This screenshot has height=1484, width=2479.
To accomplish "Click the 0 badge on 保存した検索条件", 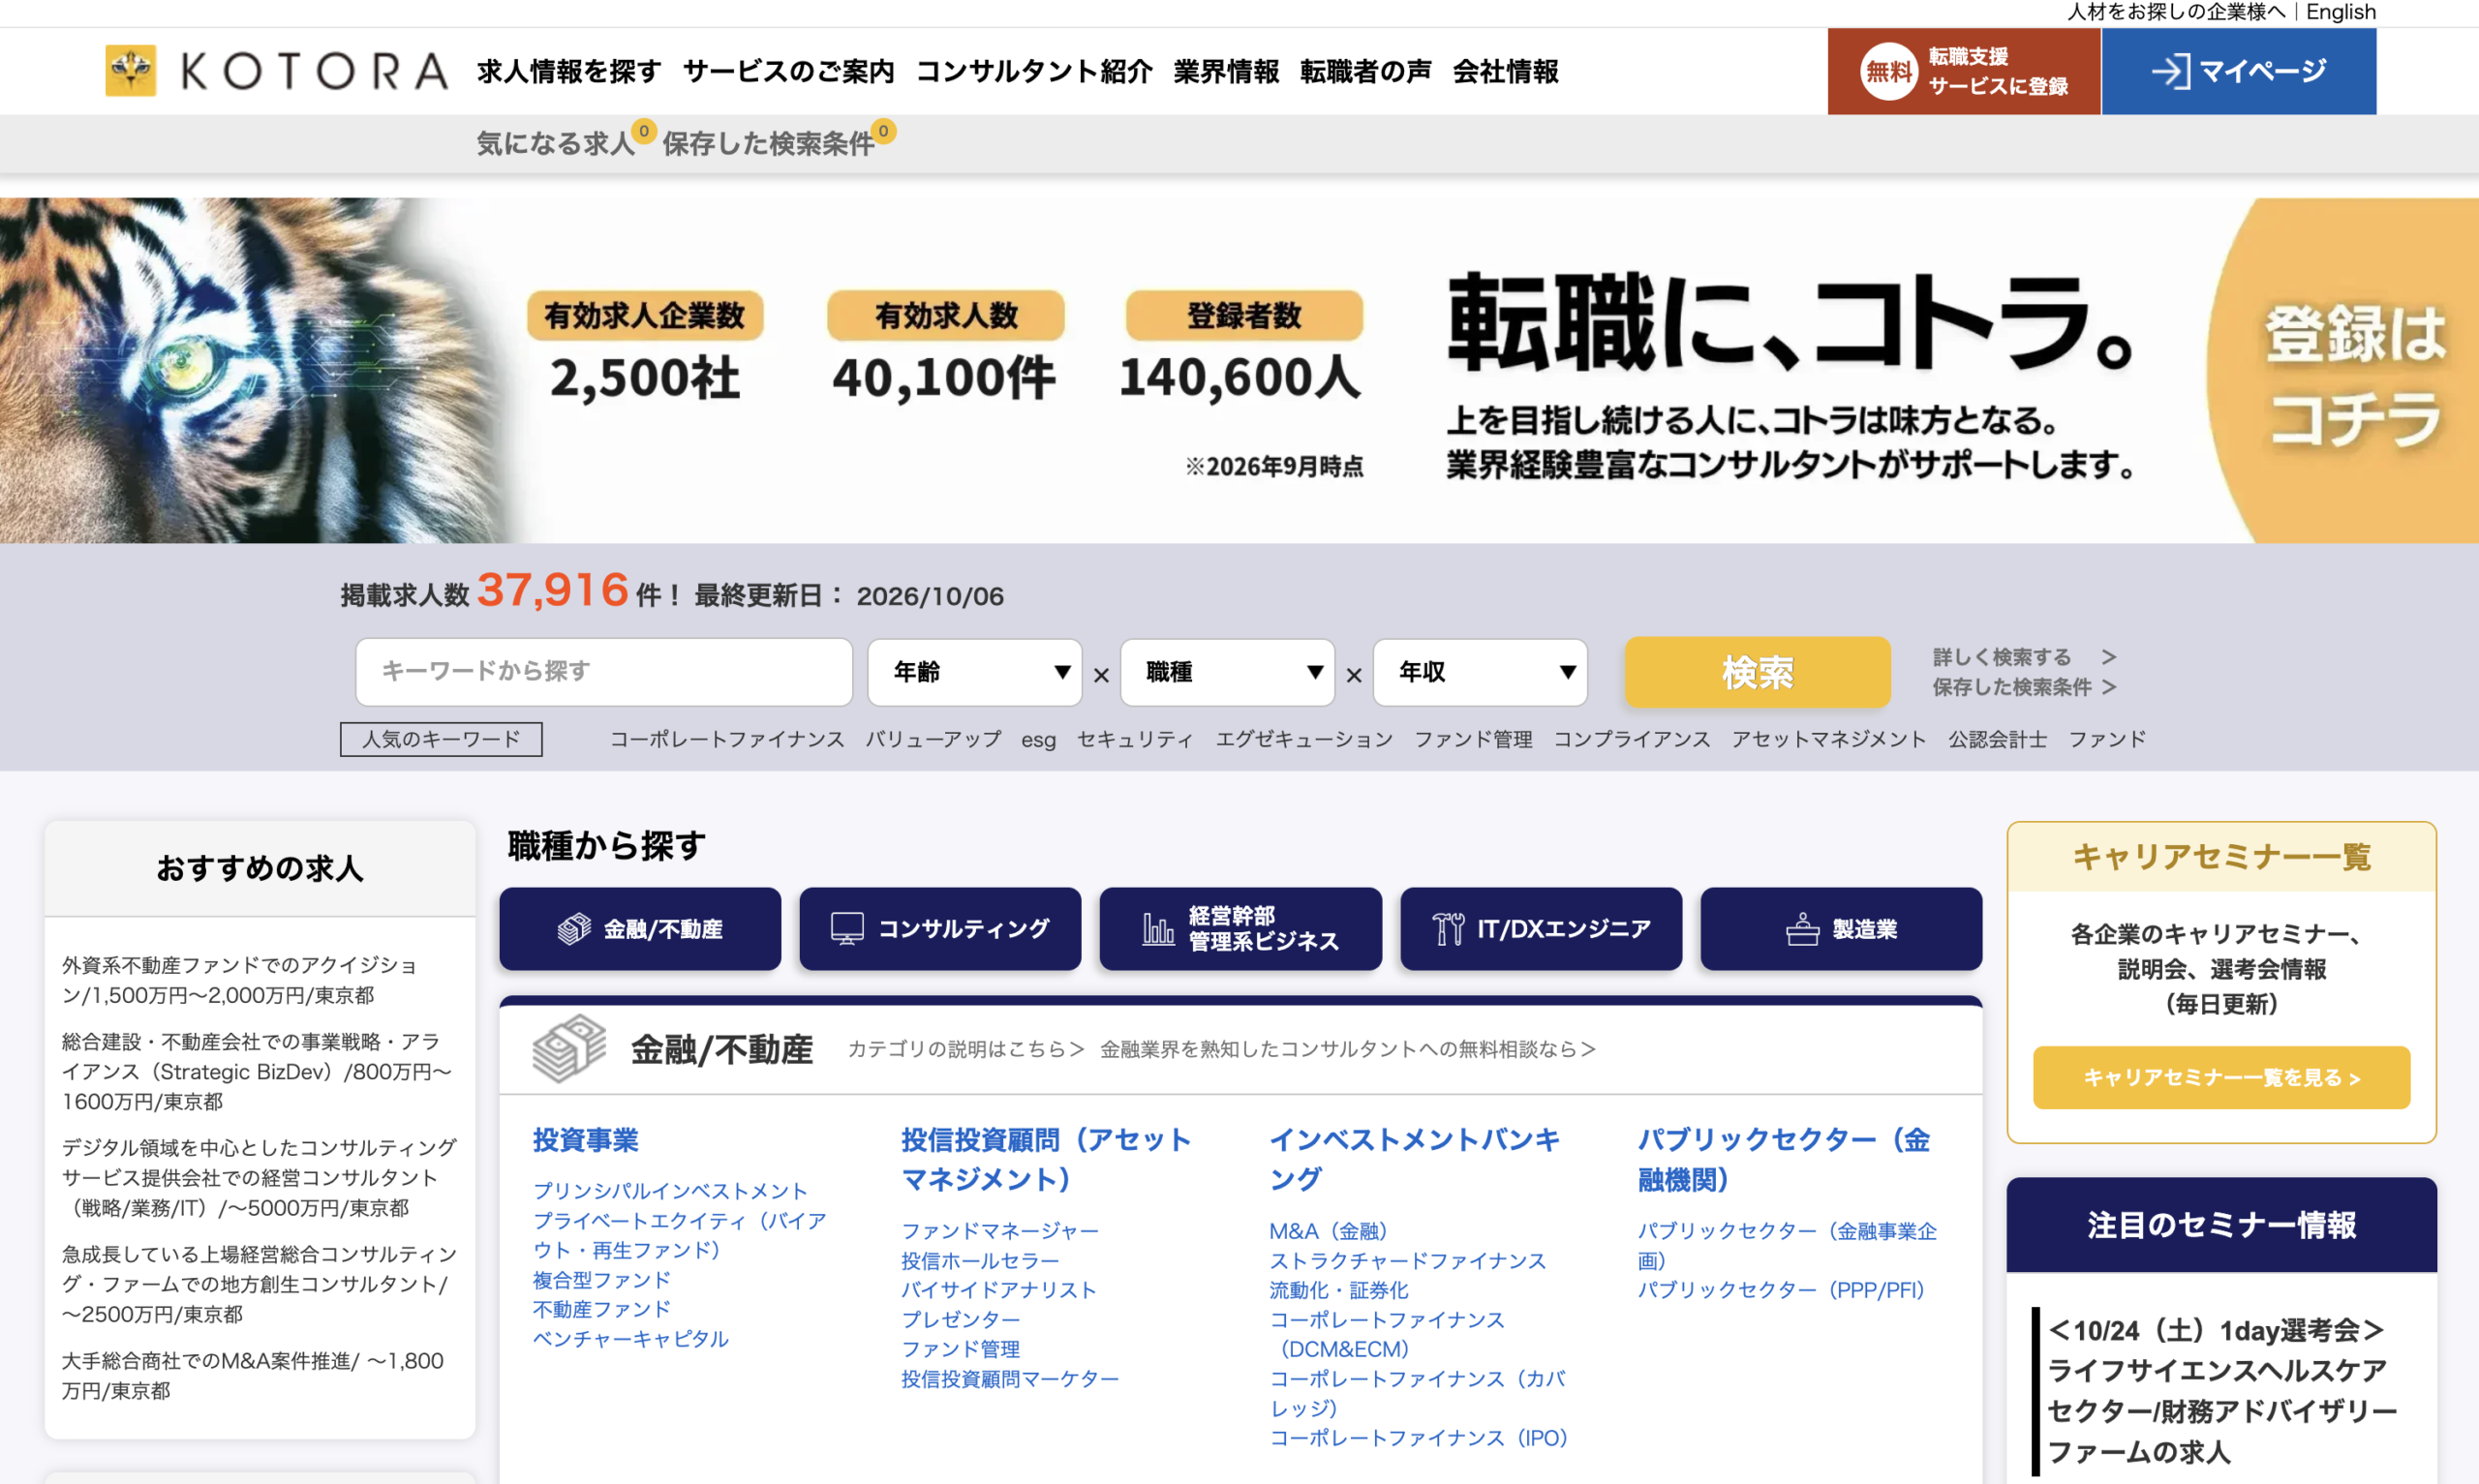I will point(883,131).
